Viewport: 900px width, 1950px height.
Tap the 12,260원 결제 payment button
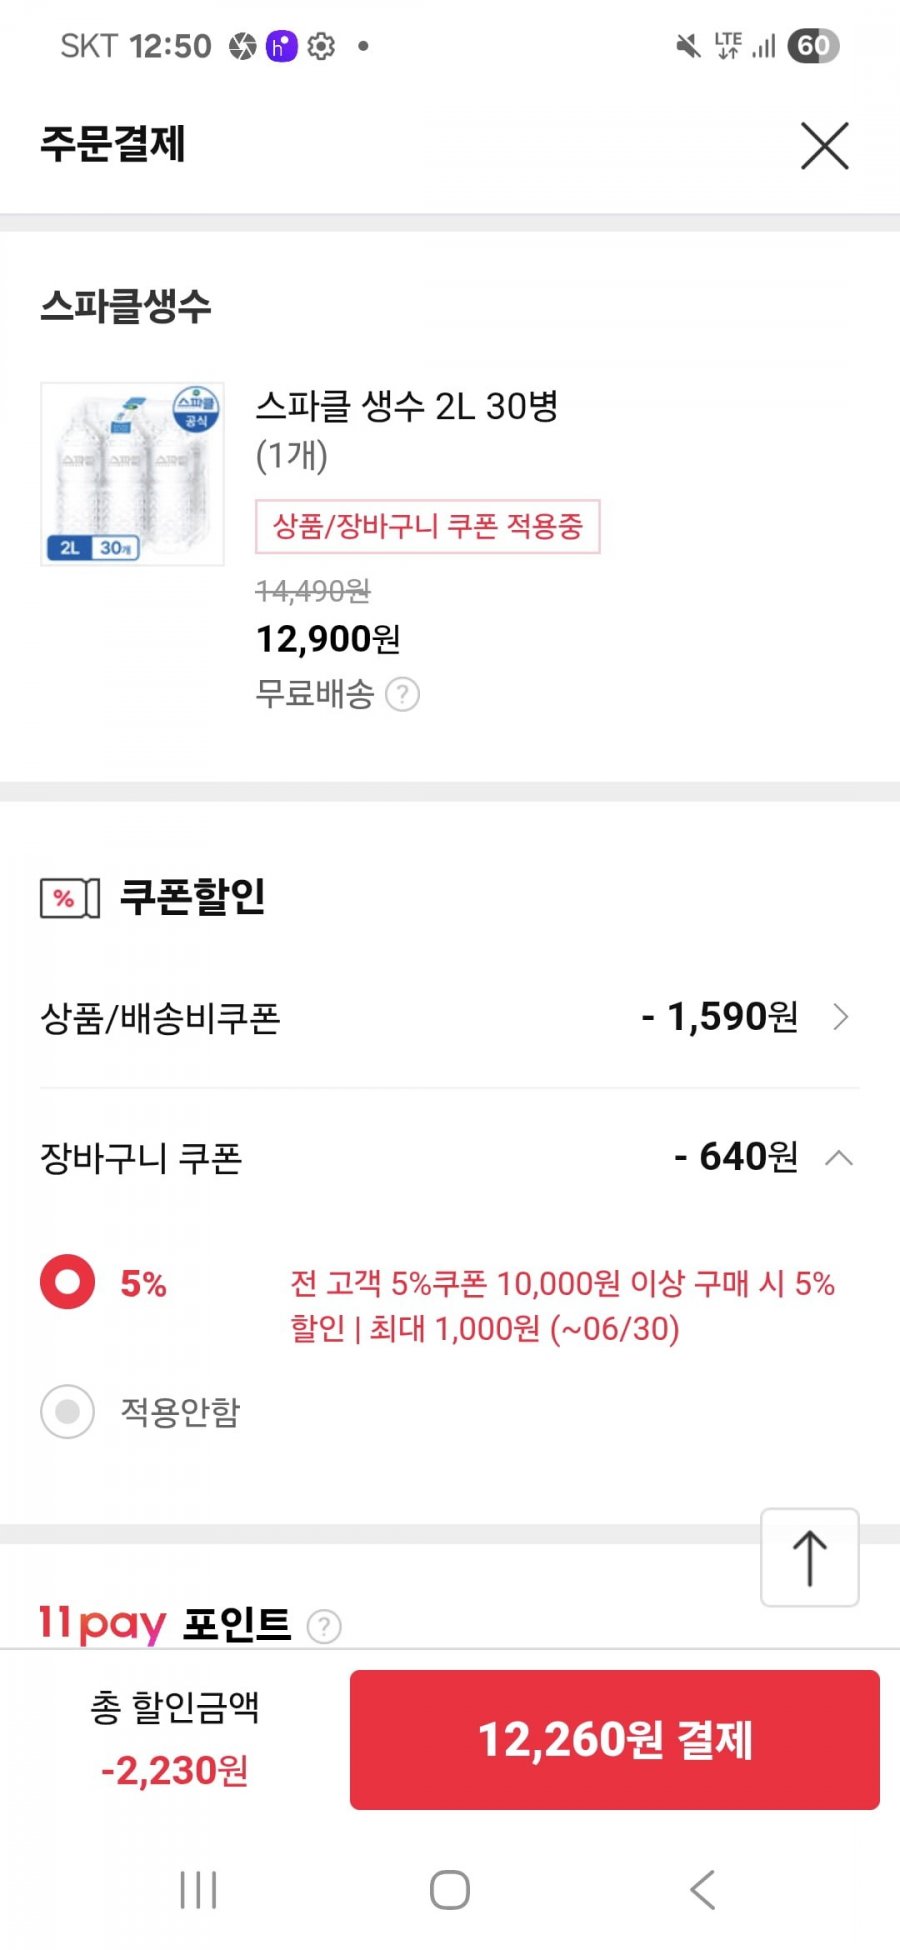click(x=615, y=1739)
